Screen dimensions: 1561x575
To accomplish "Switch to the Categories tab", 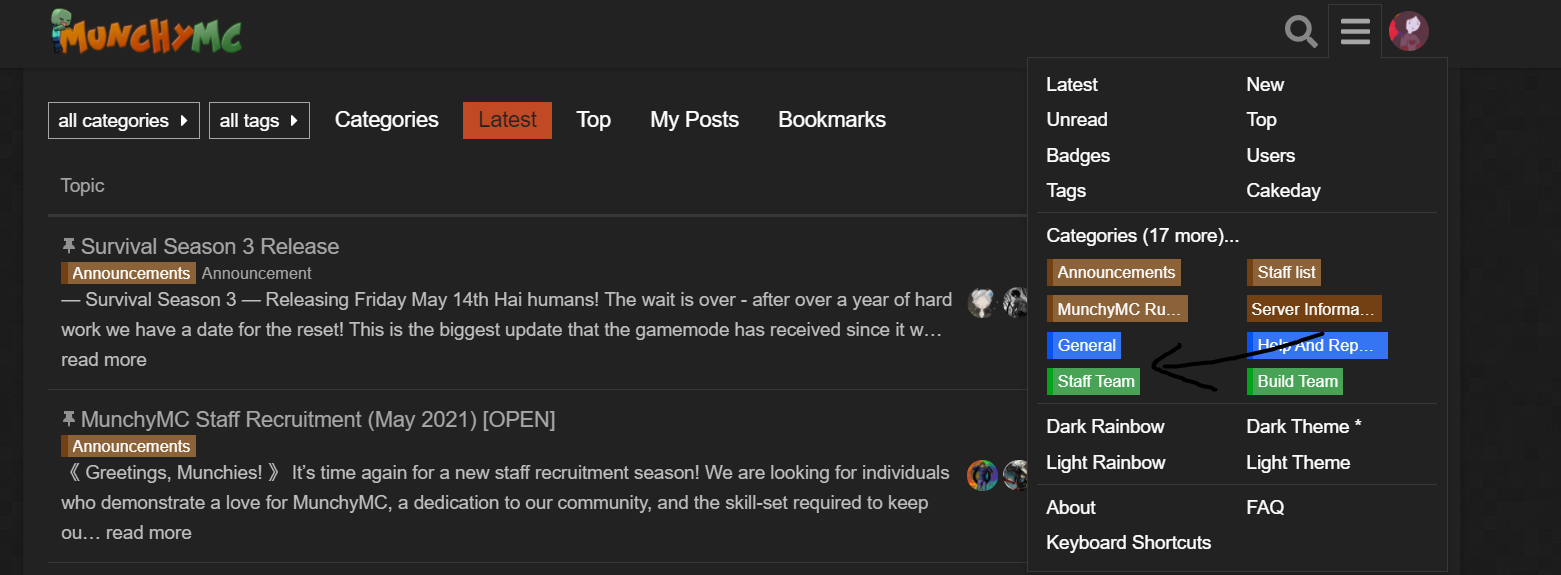I will (x=387, y=120).
